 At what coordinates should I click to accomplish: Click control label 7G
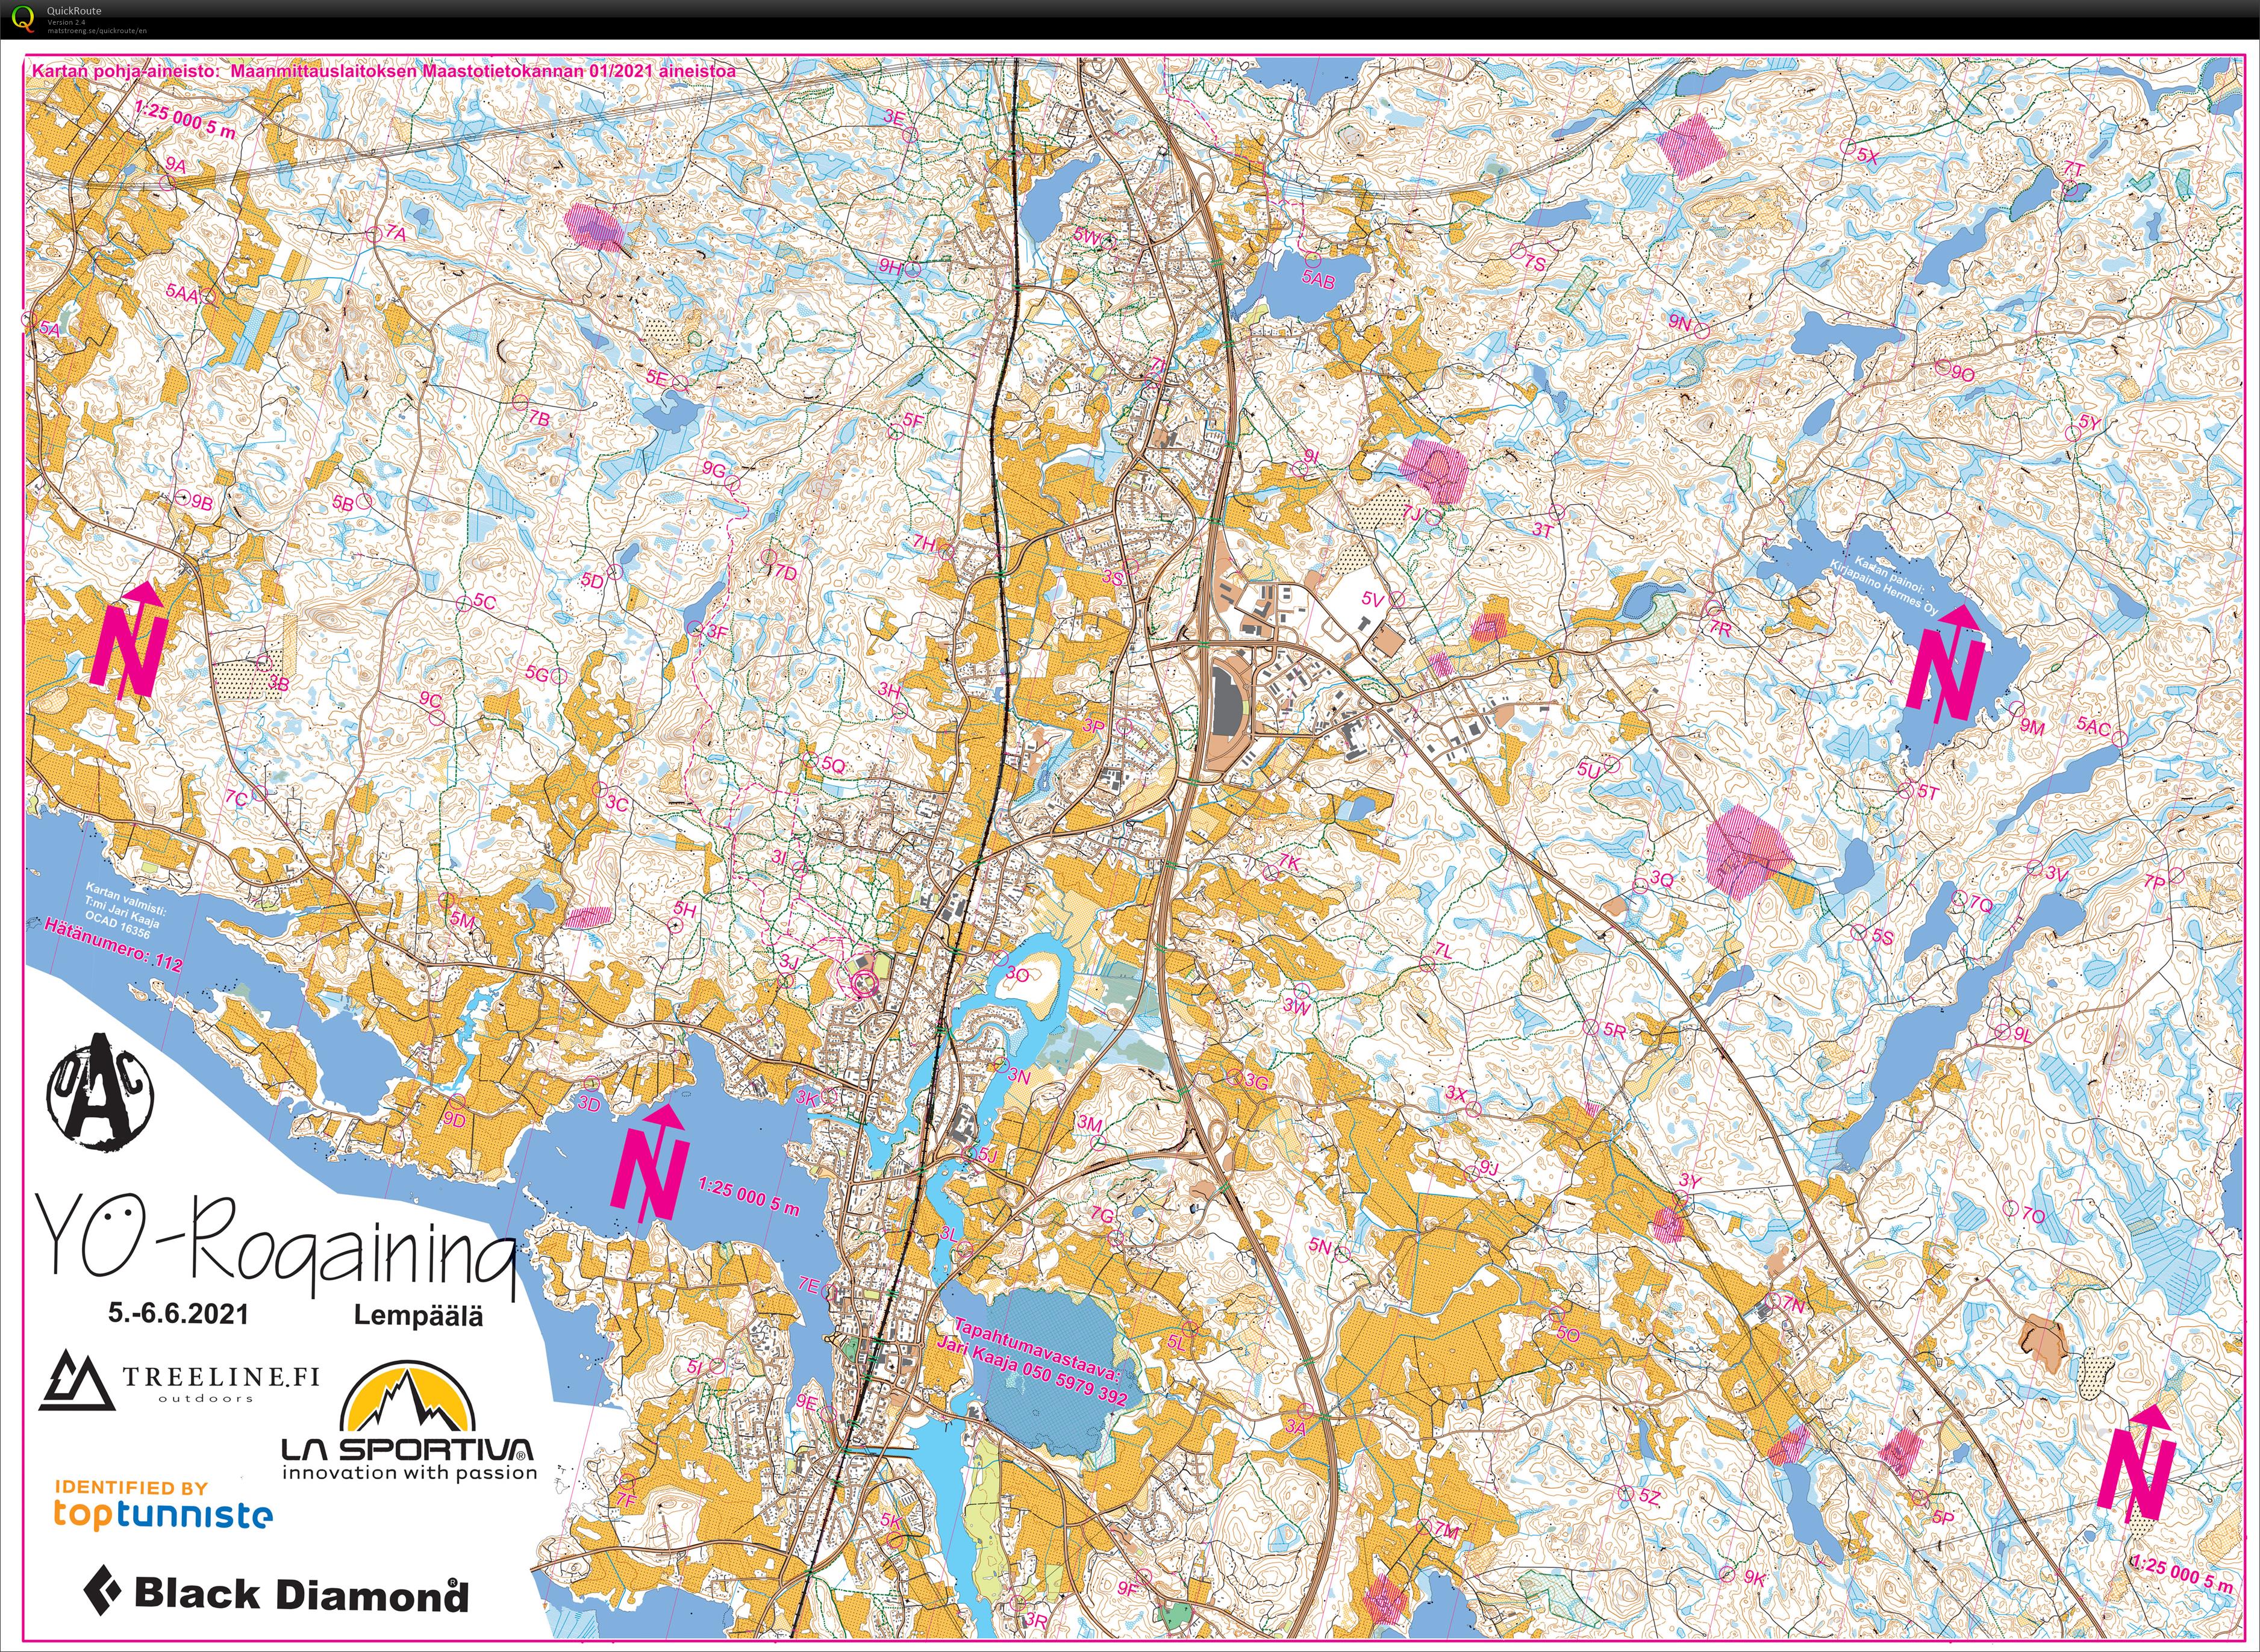coord(1102,1215)
